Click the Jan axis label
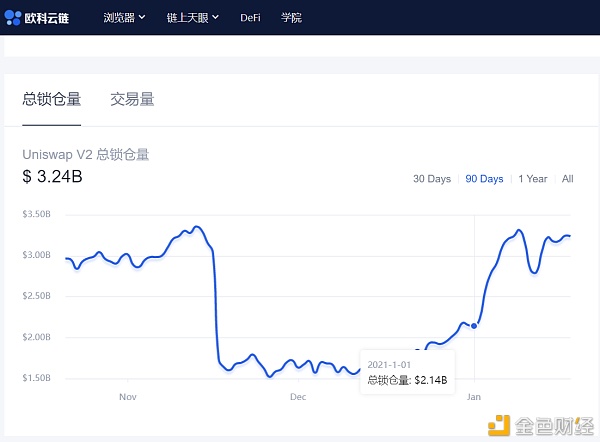This screenshot has height=442, width=600. tap(474, 397)
